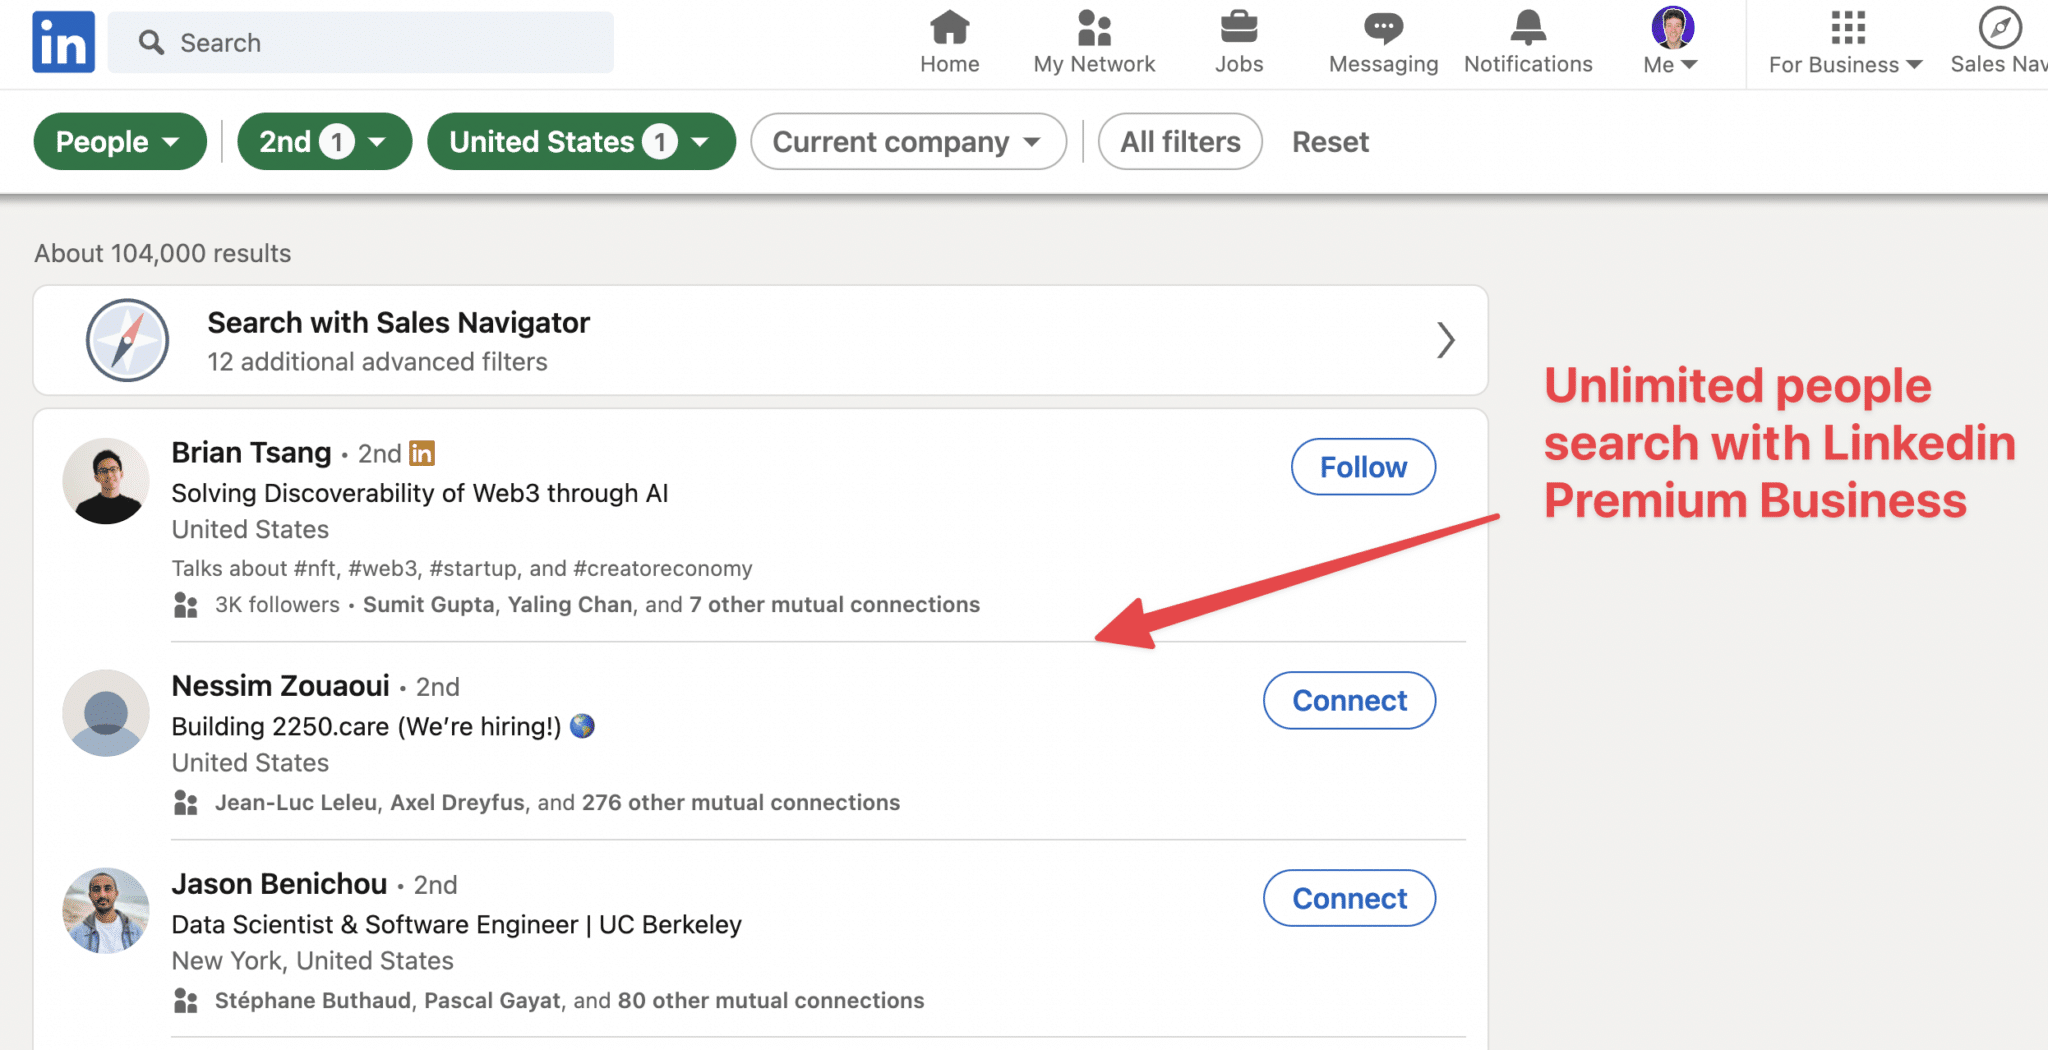Screen dimensions: 2048x1050
Task: Go to My Network icon
Action: coord(1094,28)
